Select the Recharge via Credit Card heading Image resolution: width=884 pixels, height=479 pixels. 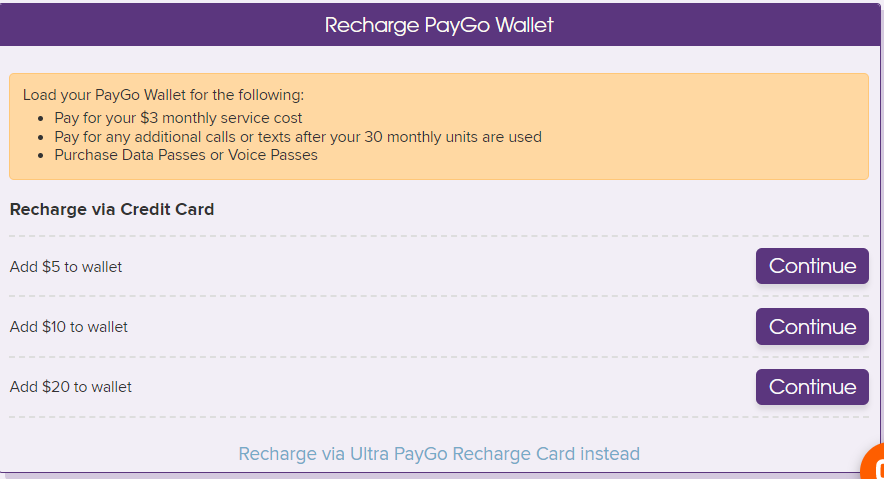pos(112,209)
